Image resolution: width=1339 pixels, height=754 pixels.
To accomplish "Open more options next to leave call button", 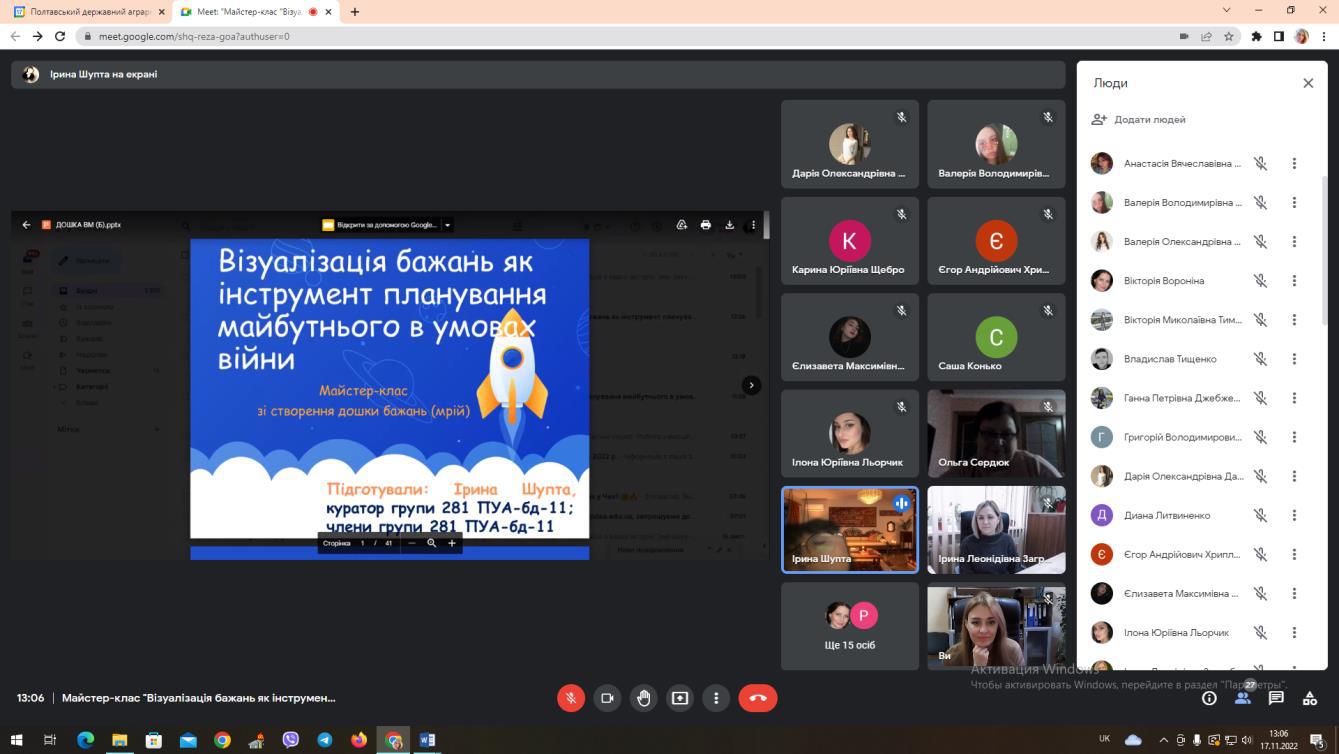I will [x=716, y=698].
